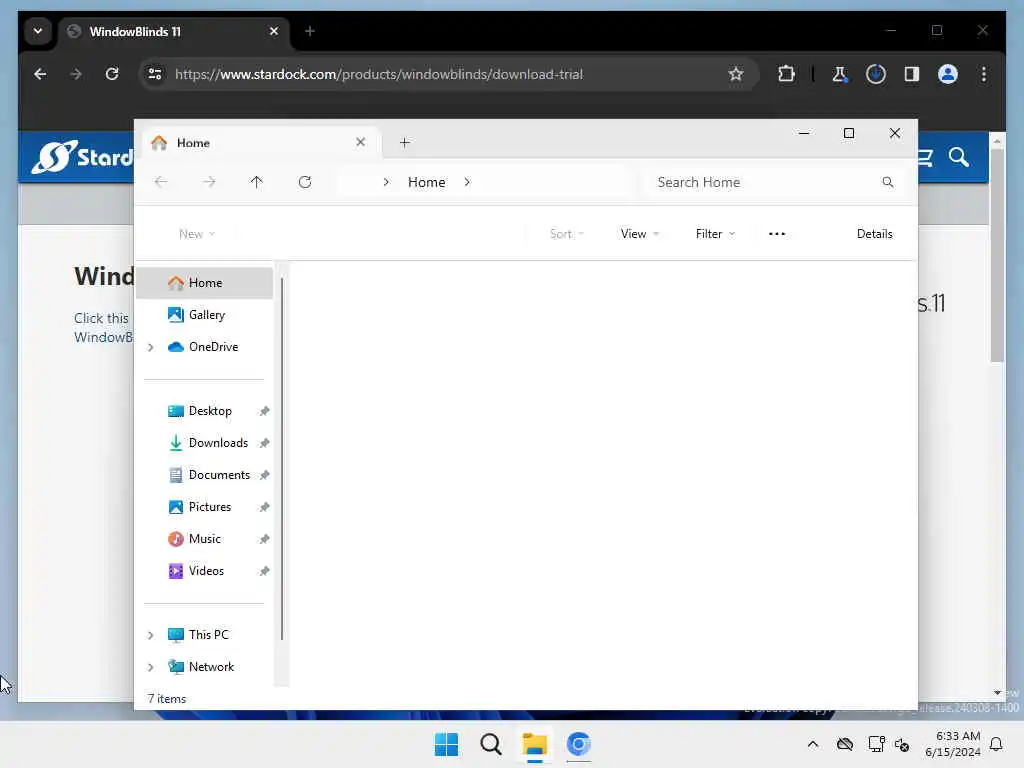1024x768 pixels.
Task: Click the search magnifier in Explorer
Action: pyautogui.click(x=888, y=182)
